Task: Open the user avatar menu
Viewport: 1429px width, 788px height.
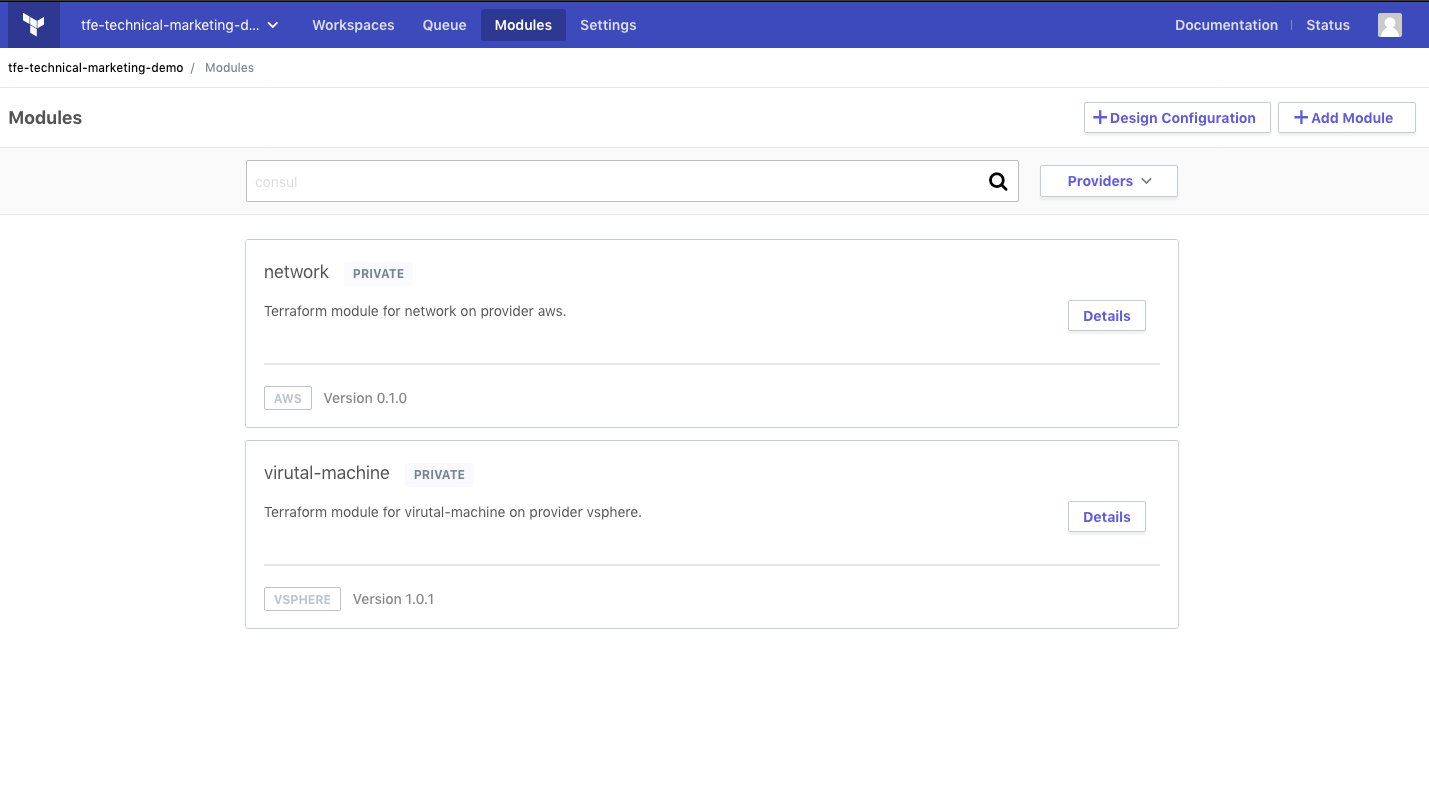Action: [x=1390, y=25]
